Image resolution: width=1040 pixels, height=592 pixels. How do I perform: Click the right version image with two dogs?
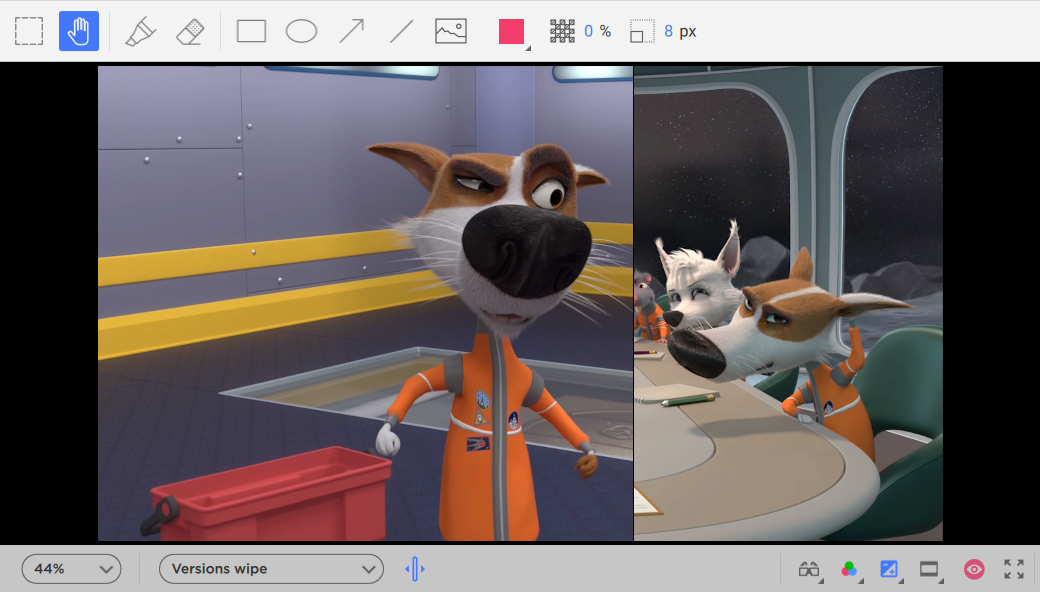[789, 303]
